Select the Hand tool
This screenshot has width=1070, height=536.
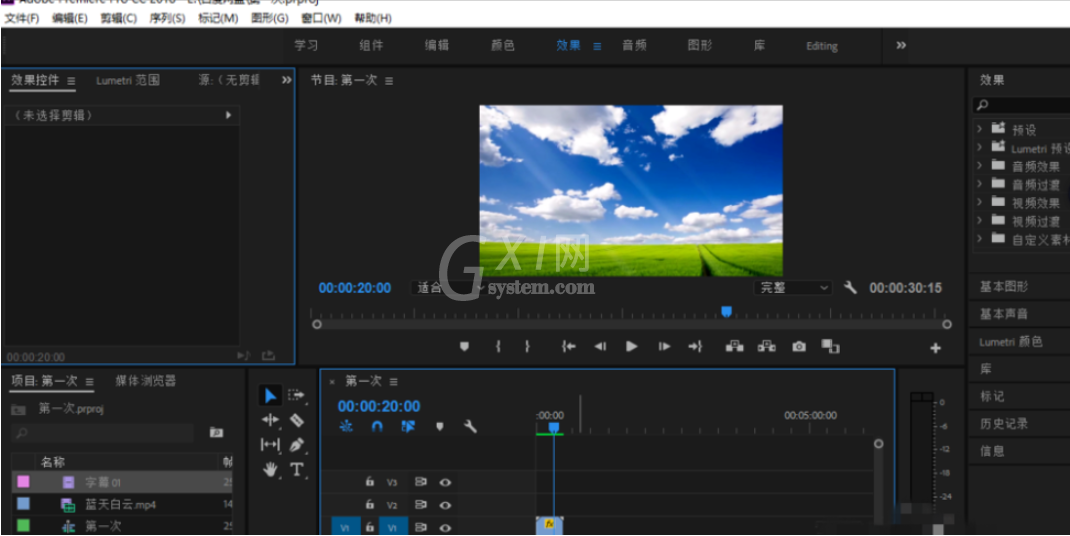(x=271, y=469)
